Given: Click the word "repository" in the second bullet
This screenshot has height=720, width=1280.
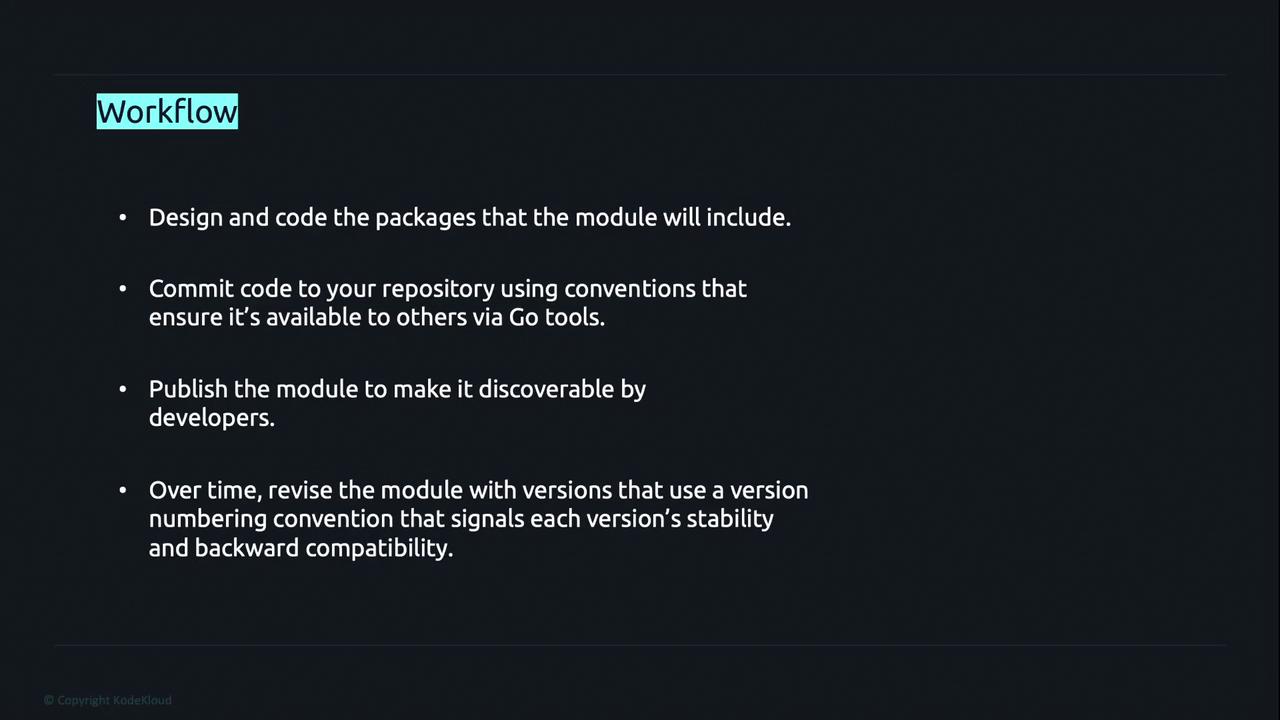Looking at the screenshot, I should point(438,289).
